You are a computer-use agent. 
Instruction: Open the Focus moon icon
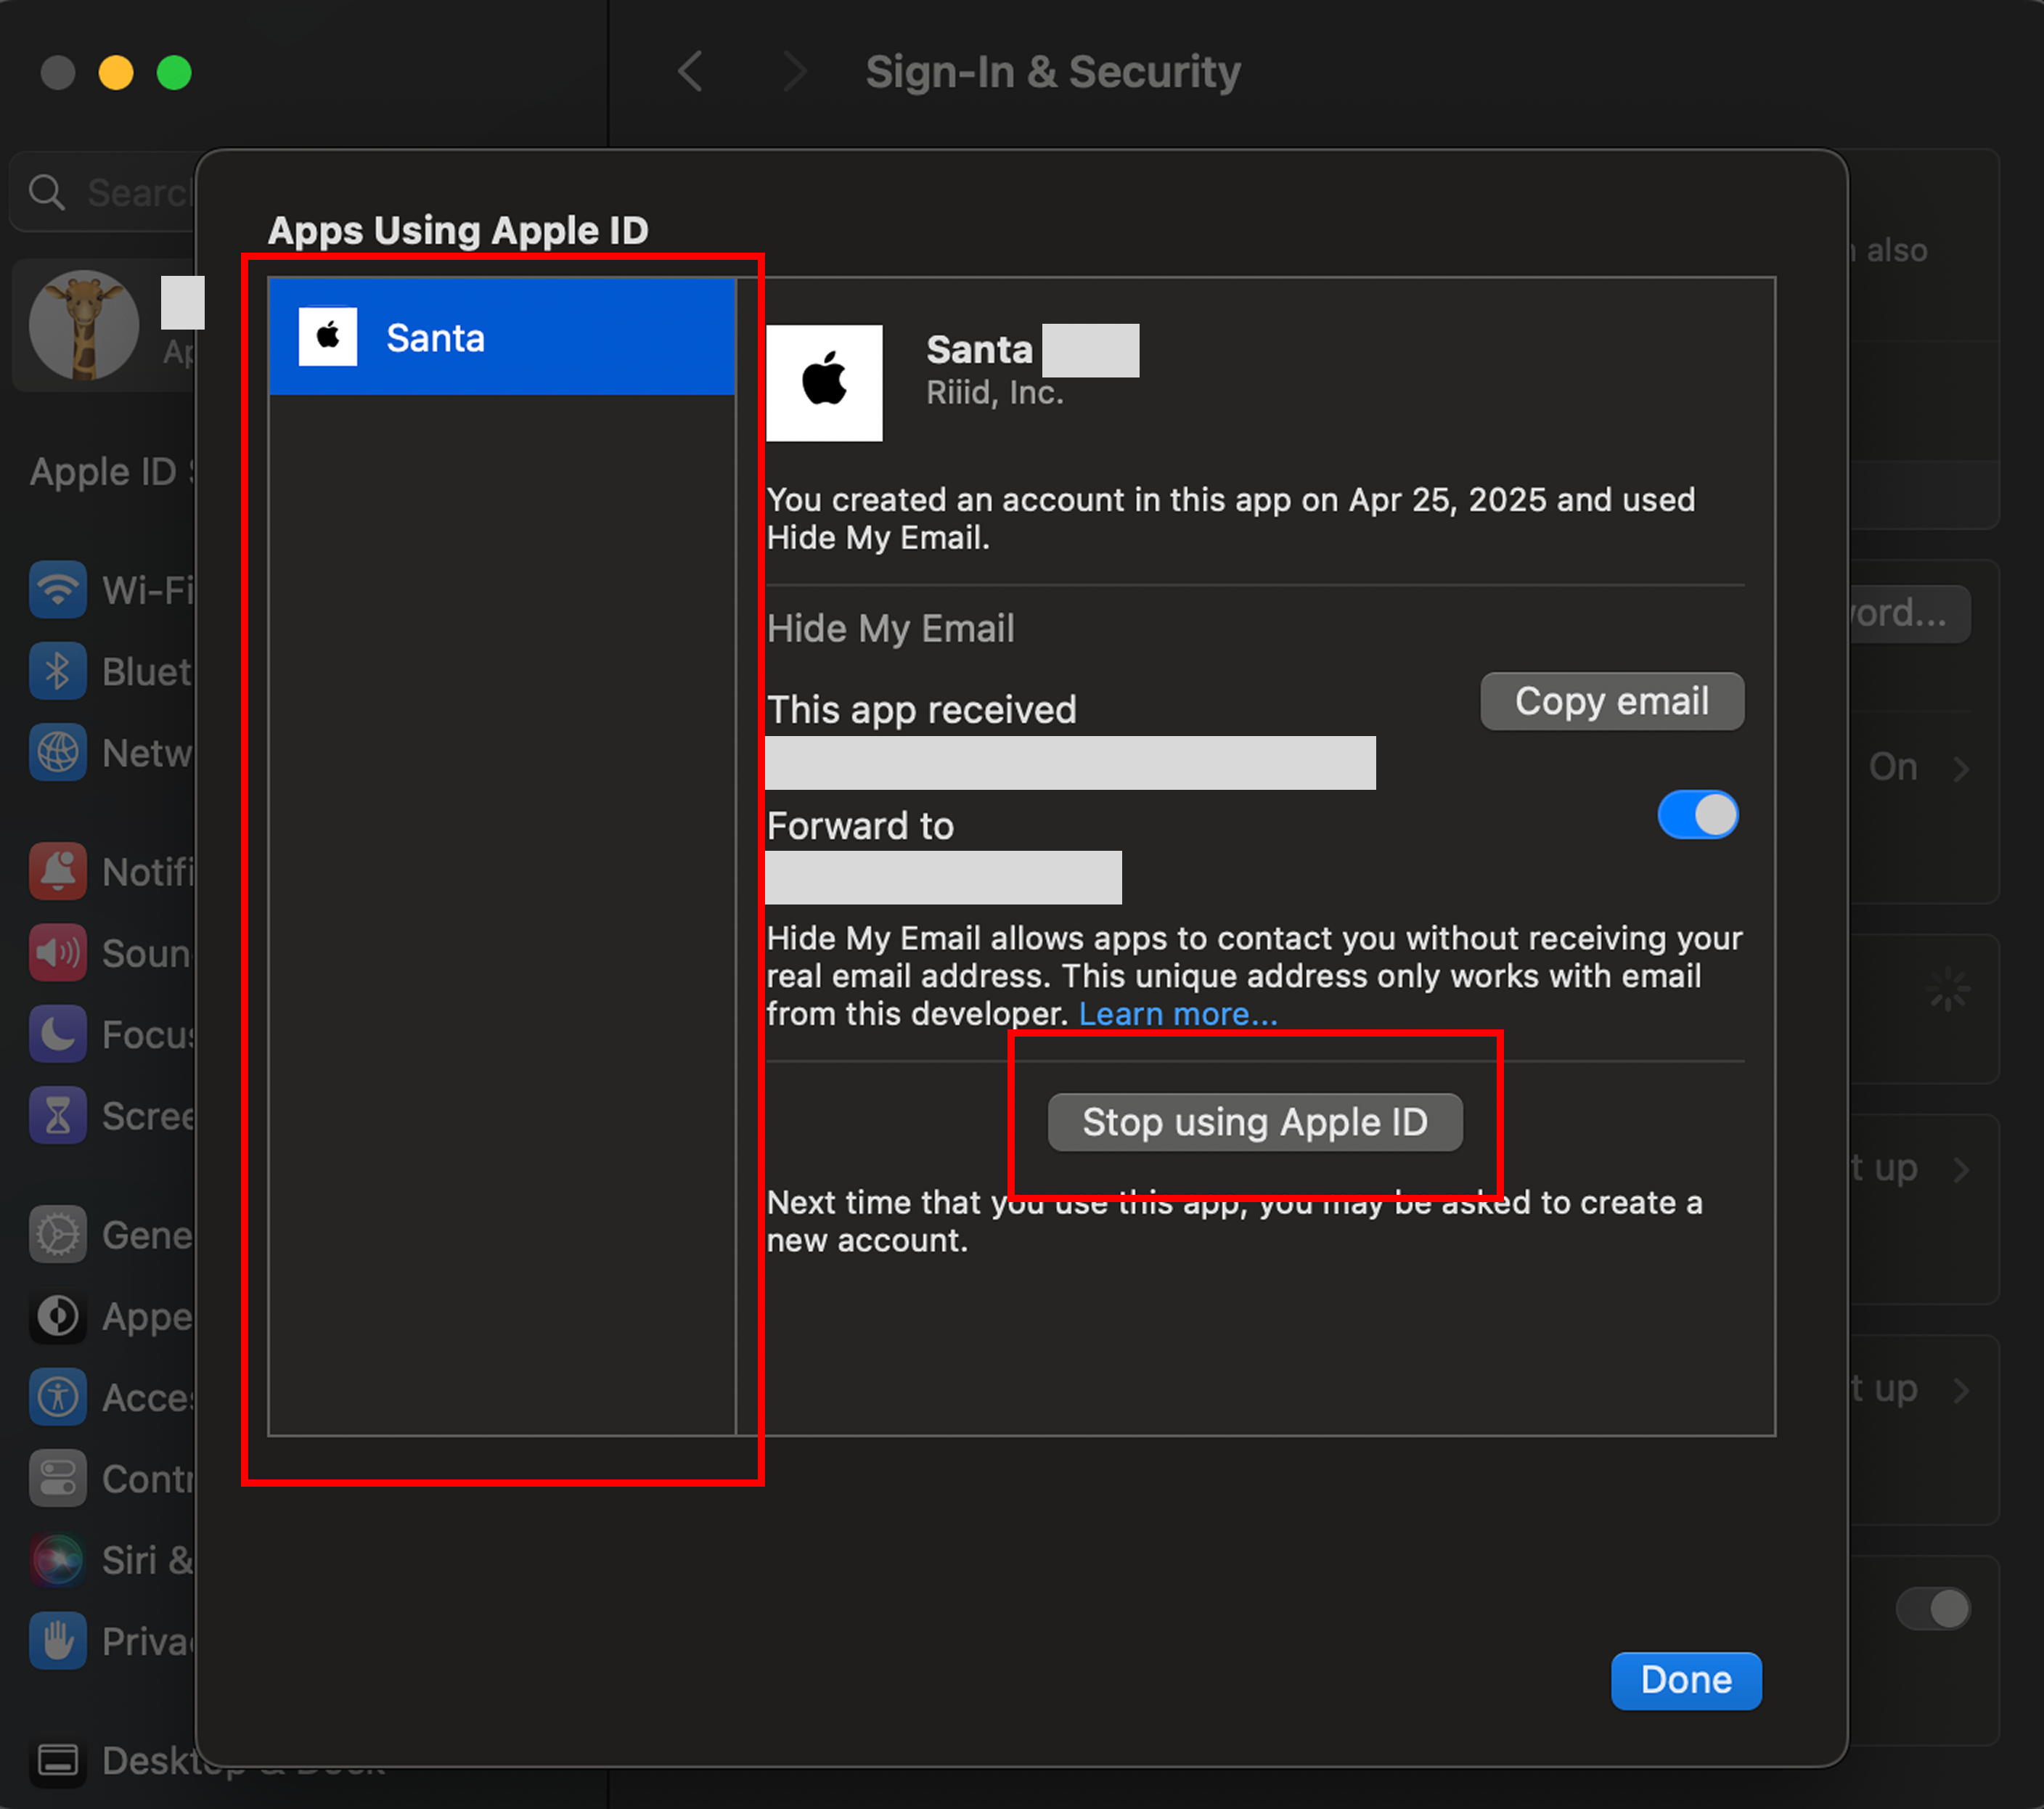[x=57, y=1033]
